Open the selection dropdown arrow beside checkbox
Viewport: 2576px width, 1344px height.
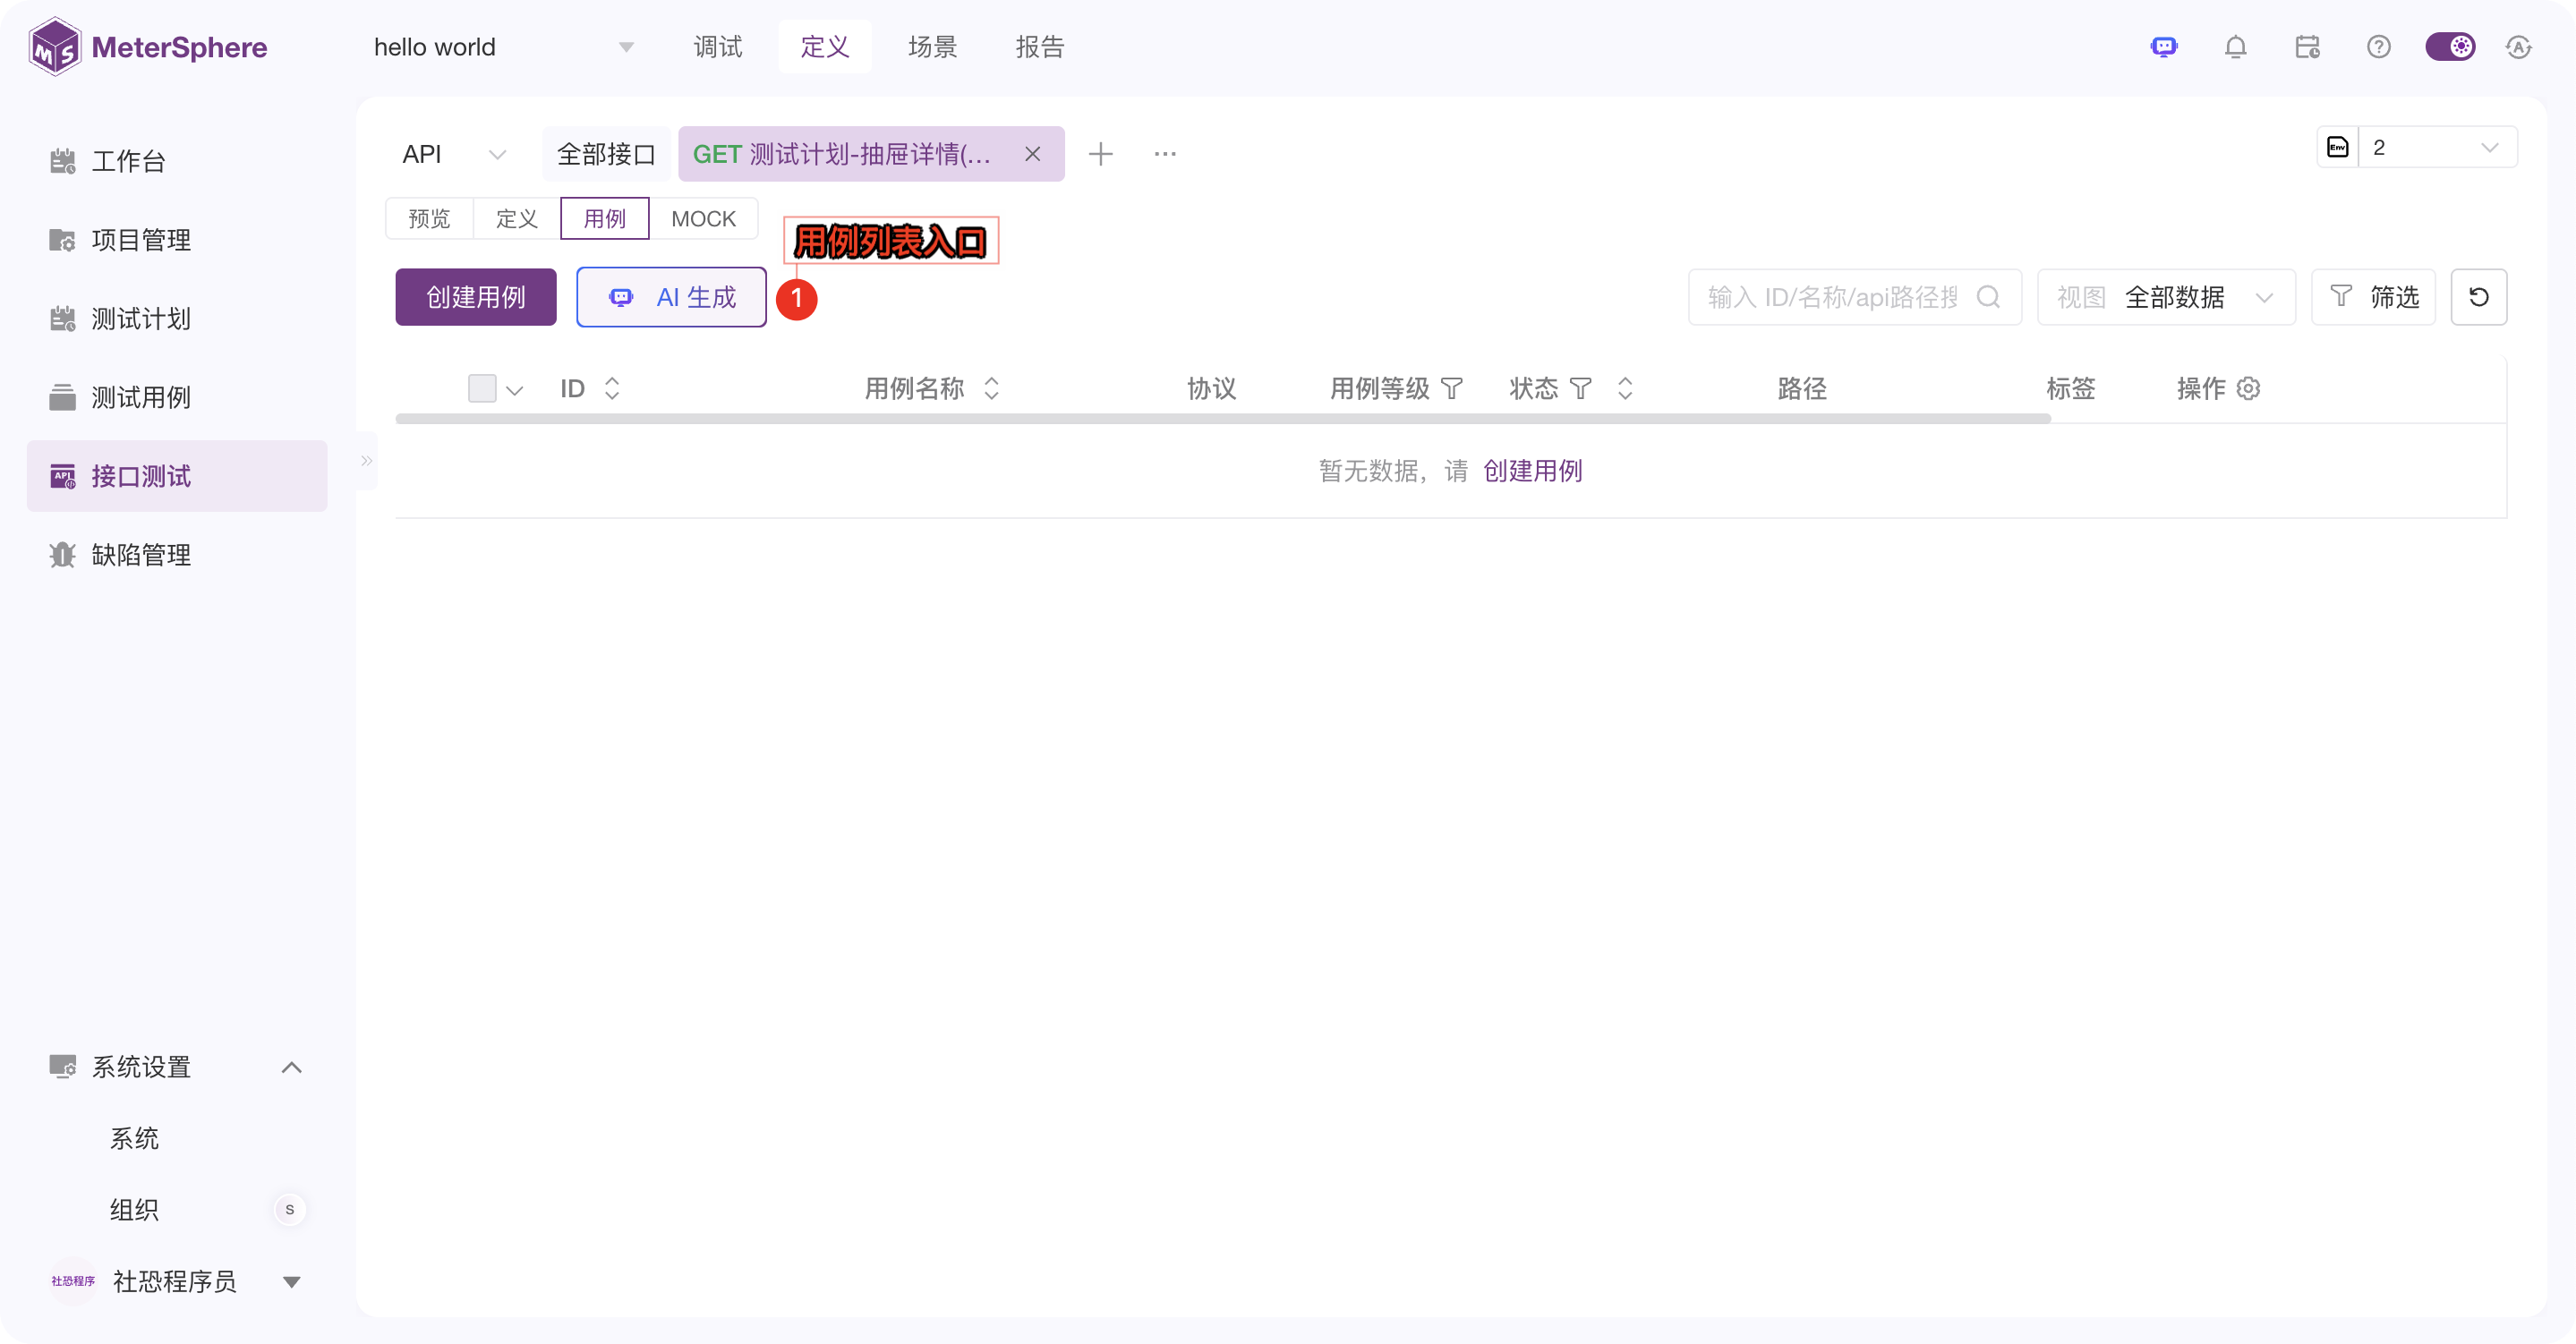coord(515,390)
